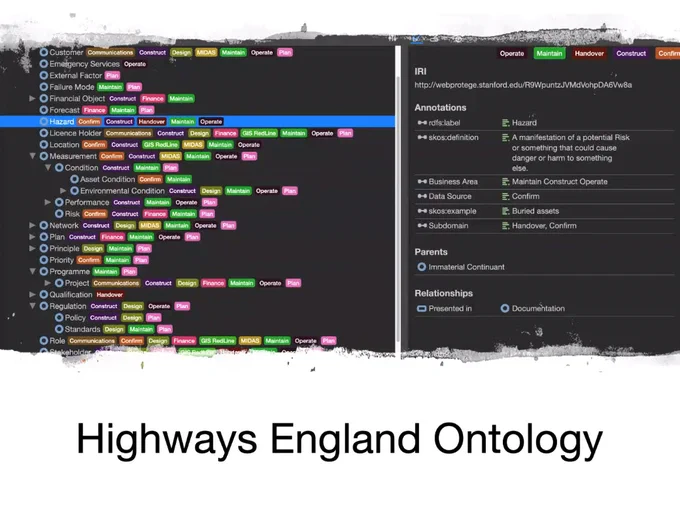Click the GIS RedLine tag on Licence Holder row
Viewport: 680px width, 507px height.
(259, 133)
